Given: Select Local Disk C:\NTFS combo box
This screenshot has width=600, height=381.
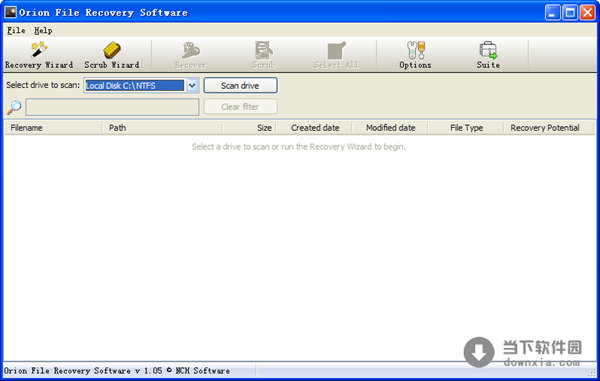Looking at the screenshot, I should click(141, 86).
